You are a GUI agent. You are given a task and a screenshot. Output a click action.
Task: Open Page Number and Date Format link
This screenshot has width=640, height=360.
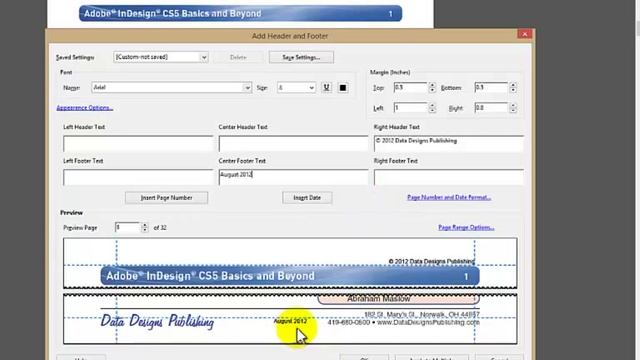(x=449, y=198)
